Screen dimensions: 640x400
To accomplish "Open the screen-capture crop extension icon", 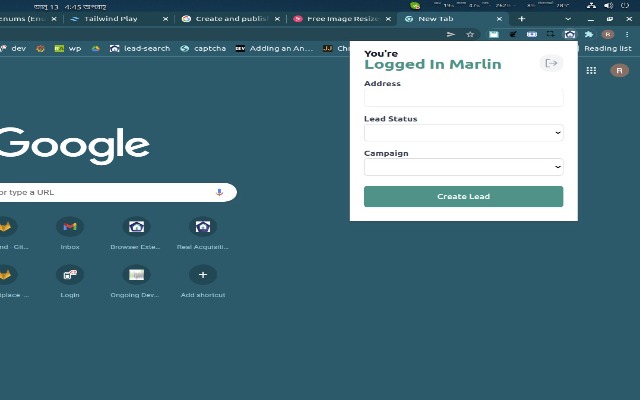I will 551,34.
